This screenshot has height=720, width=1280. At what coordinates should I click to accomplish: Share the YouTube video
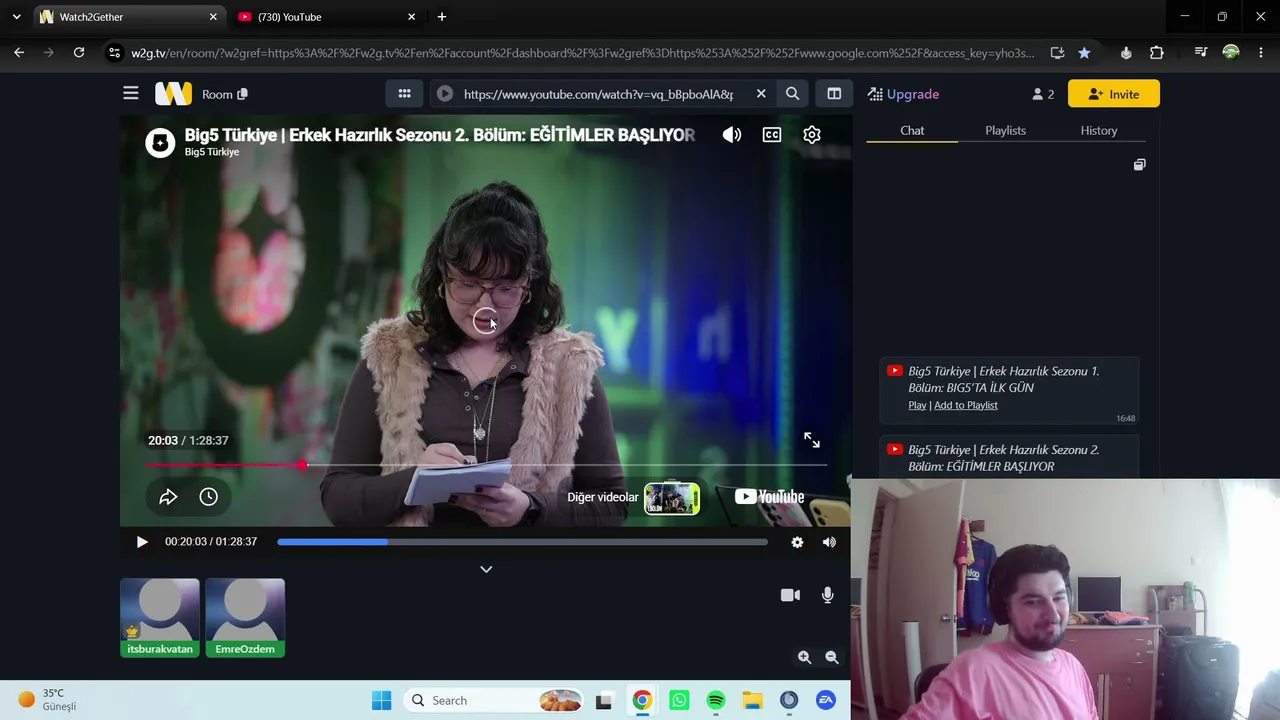[168, 497]
